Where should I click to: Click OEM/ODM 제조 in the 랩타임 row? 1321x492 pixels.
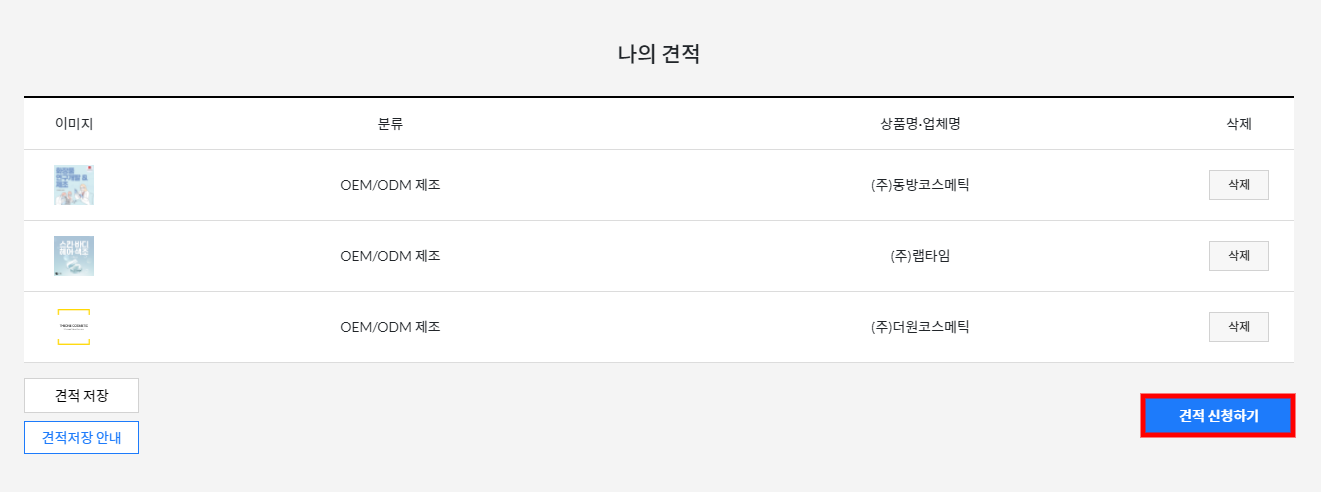click(x=390, y=256)
